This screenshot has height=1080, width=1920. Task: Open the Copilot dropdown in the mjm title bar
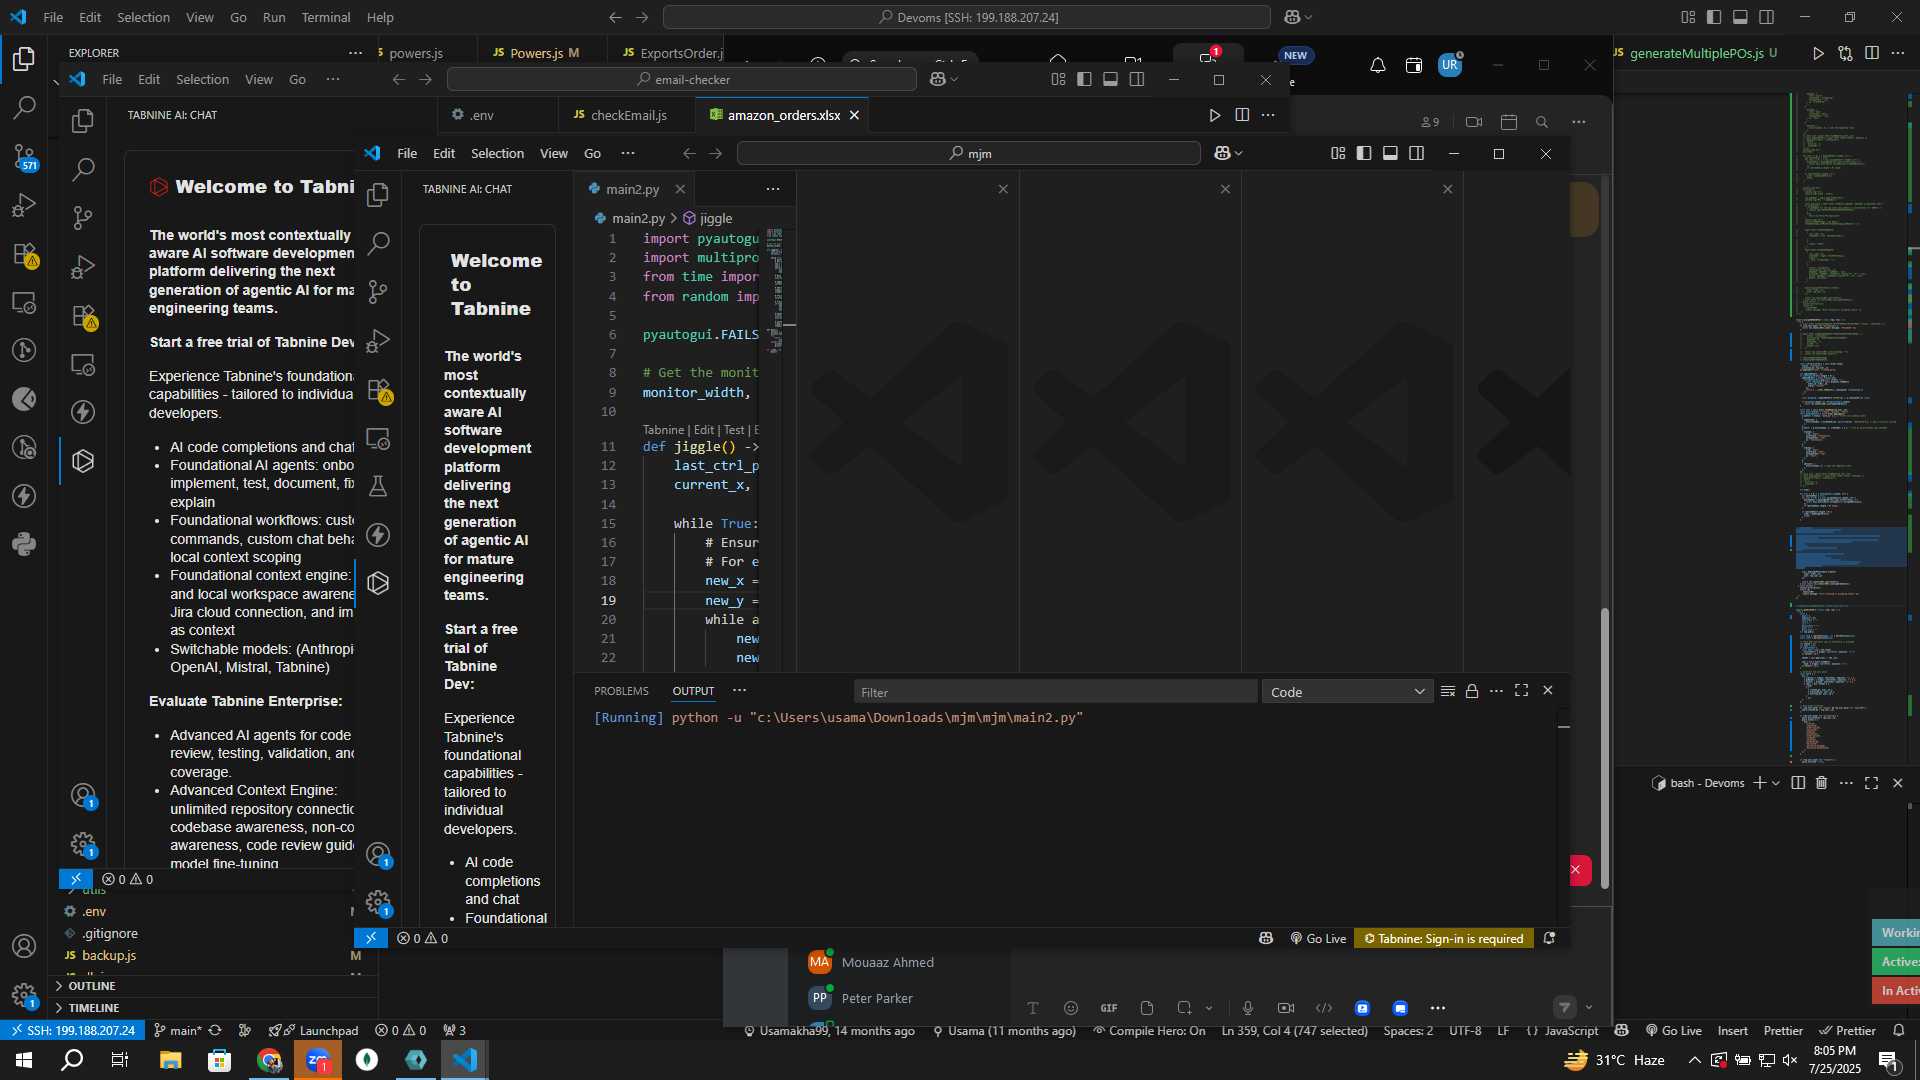(x=1228, y=153)
